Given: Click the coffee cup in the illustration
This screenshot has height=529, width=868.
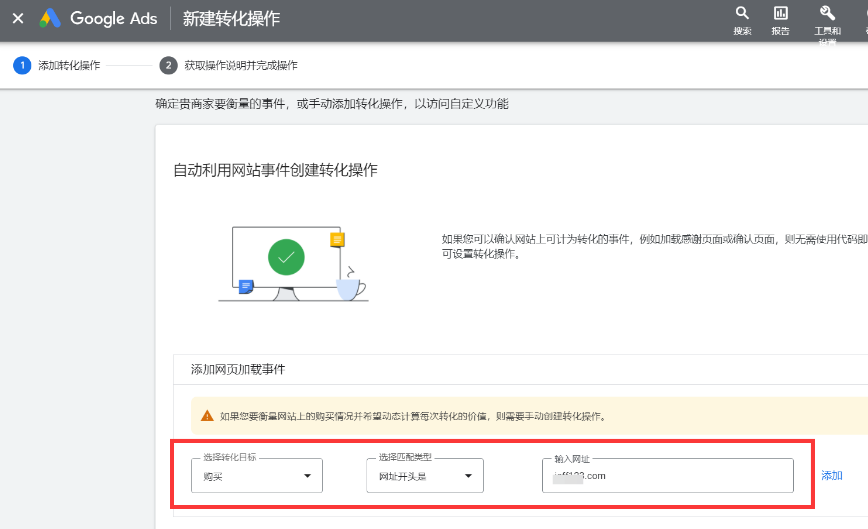Looking at the screenshot, I should click(348, 287).
